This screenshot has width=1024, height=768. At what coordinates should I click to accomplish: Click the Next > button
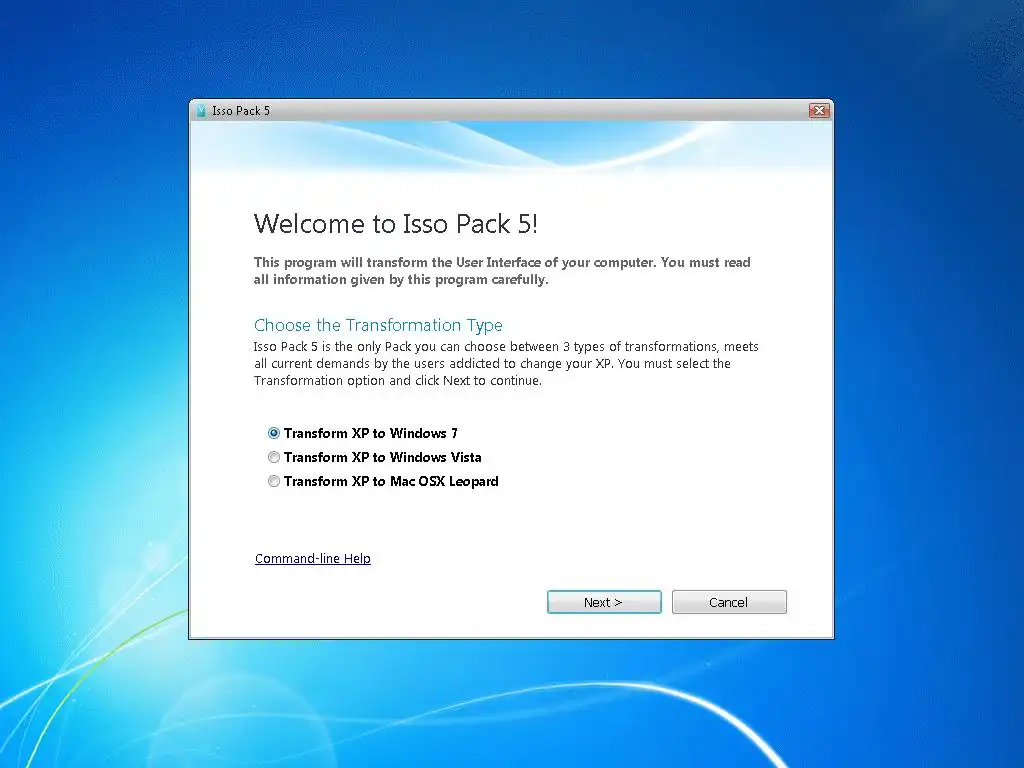pyautogui.click(x=604, y=602)
